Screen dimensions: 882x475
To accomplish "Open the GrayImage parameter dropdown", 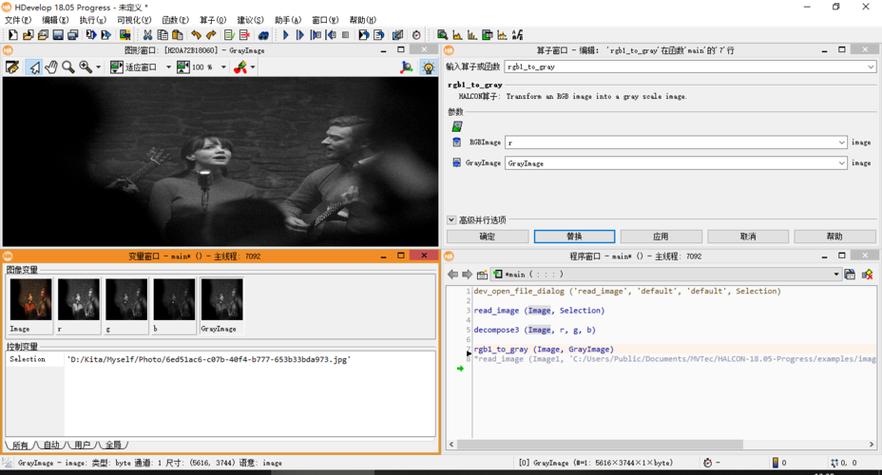I will (841, 162).
